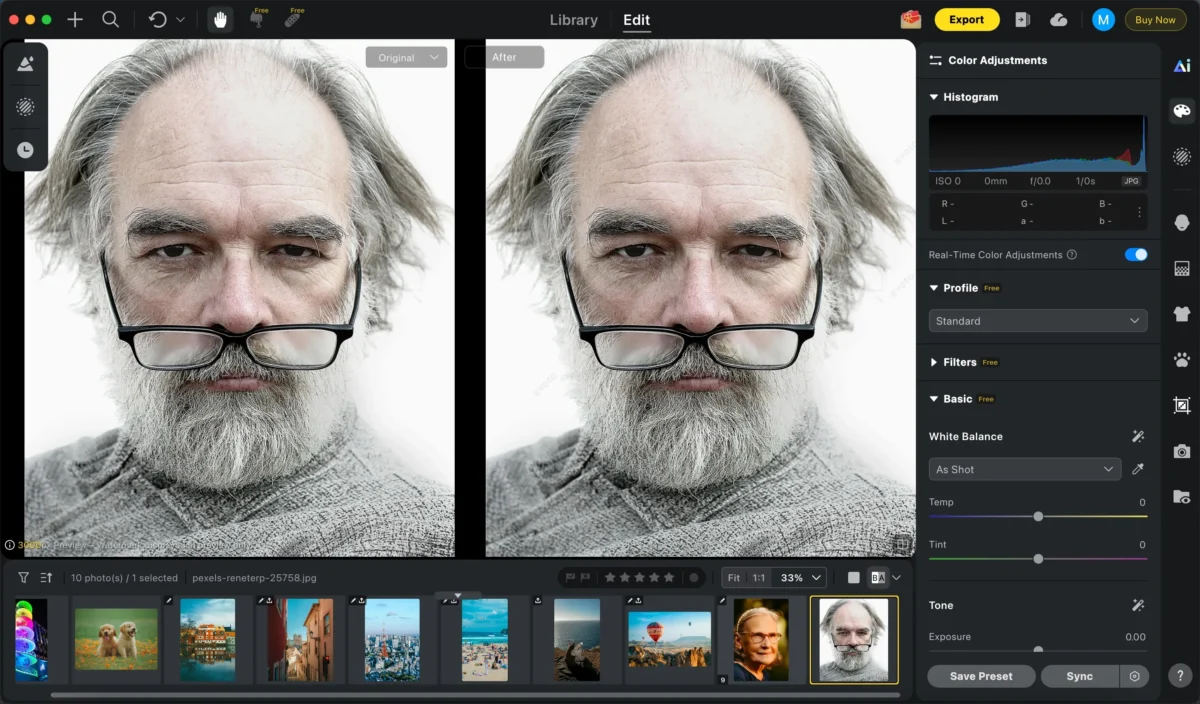Open the Original comparison dropdown

coord(406,57)
